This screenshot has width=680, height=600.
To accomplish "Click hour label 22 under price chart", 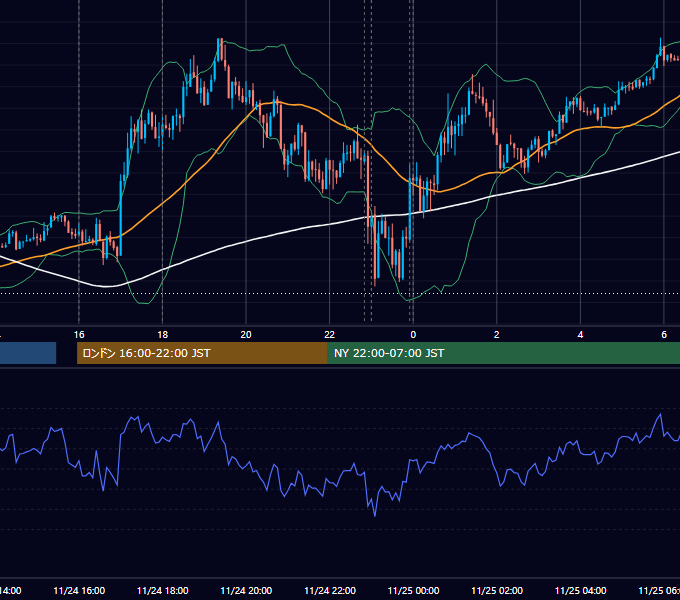I will [x=330, y=335].
